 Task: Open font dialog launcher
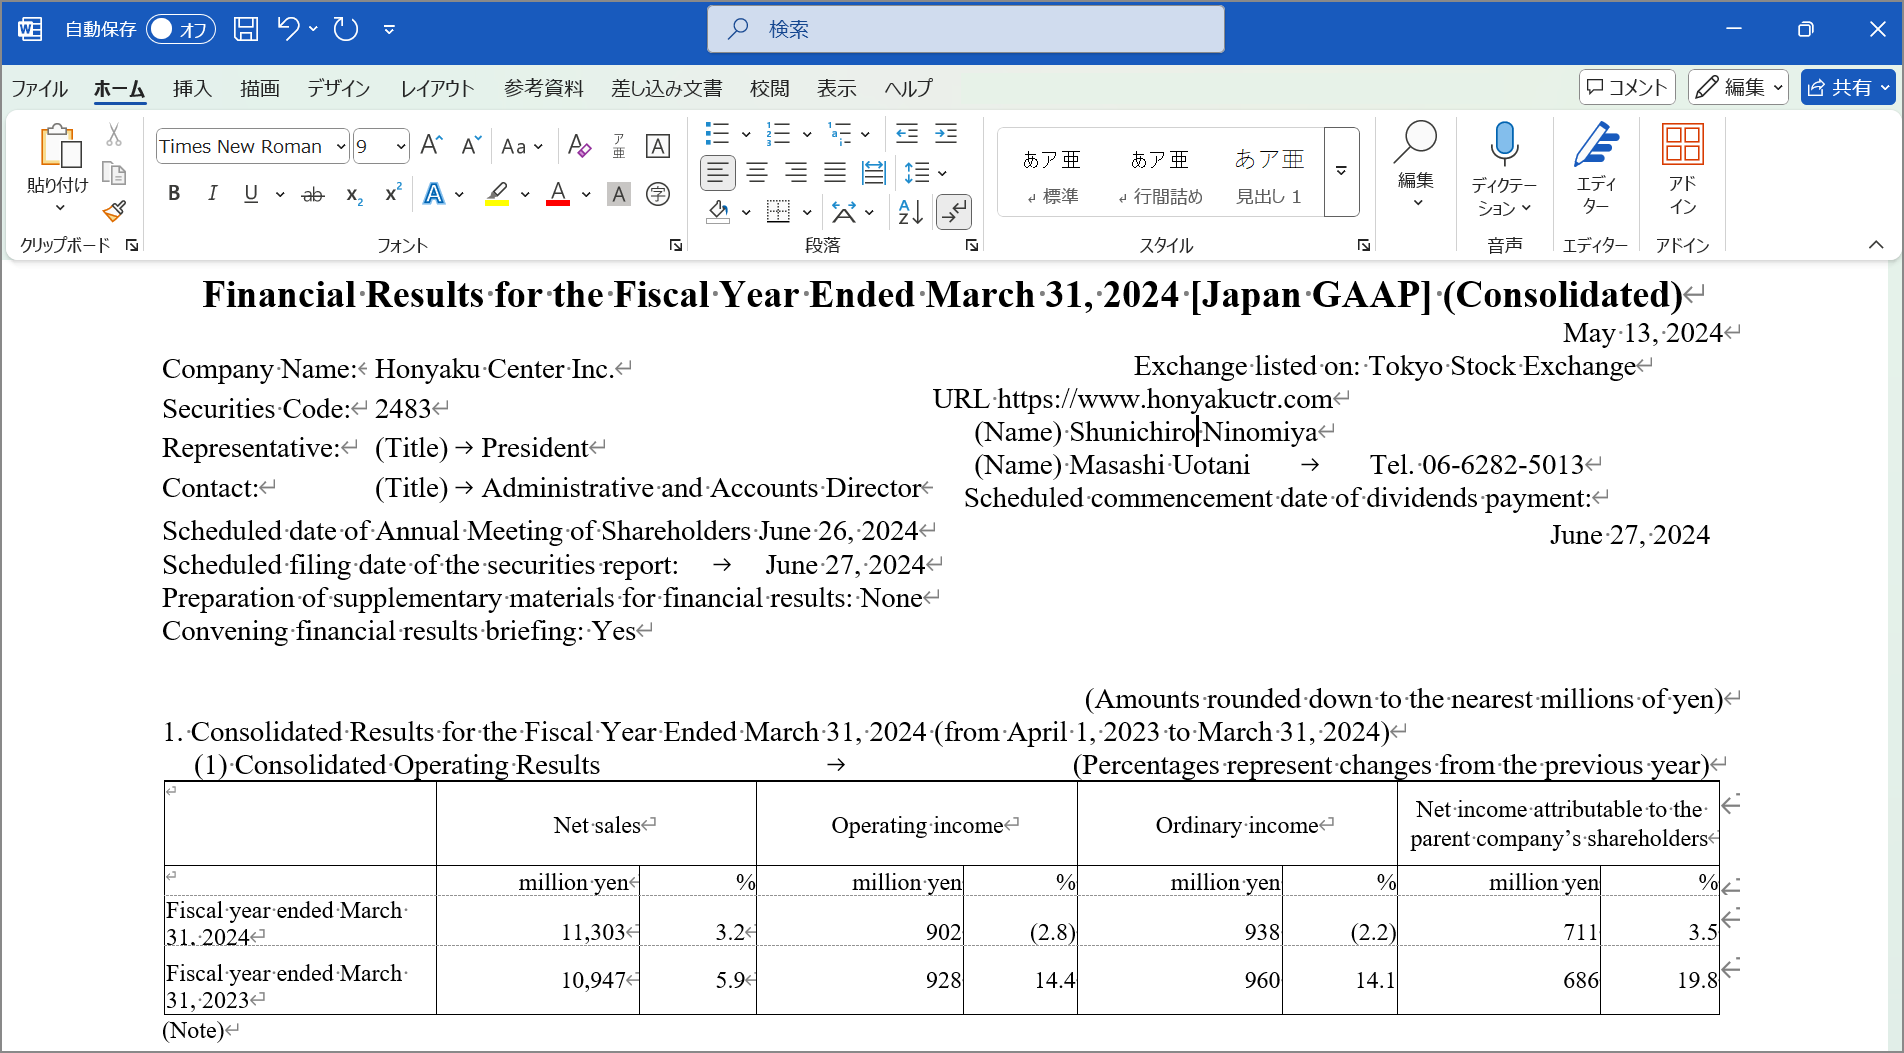[x=676, y=245]
